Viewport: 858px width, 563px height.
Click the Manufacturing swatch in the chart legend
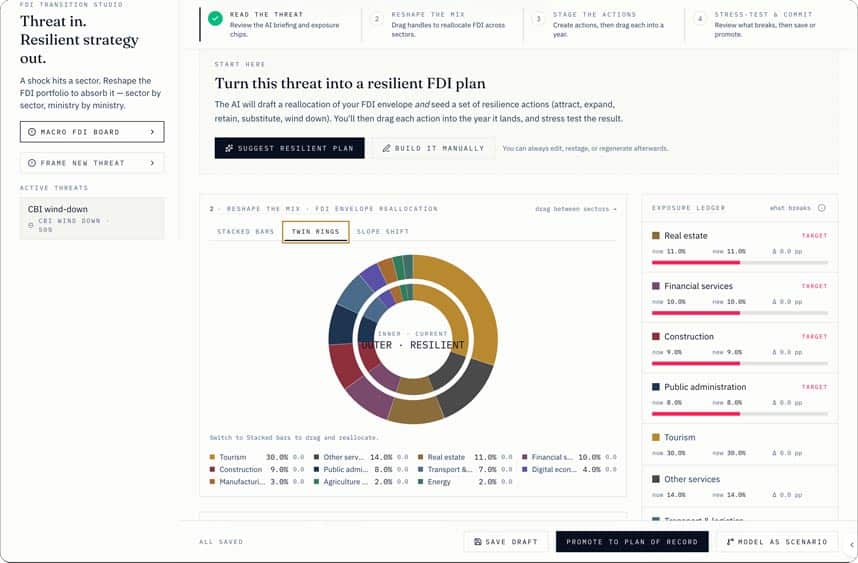tap(212, 482)
